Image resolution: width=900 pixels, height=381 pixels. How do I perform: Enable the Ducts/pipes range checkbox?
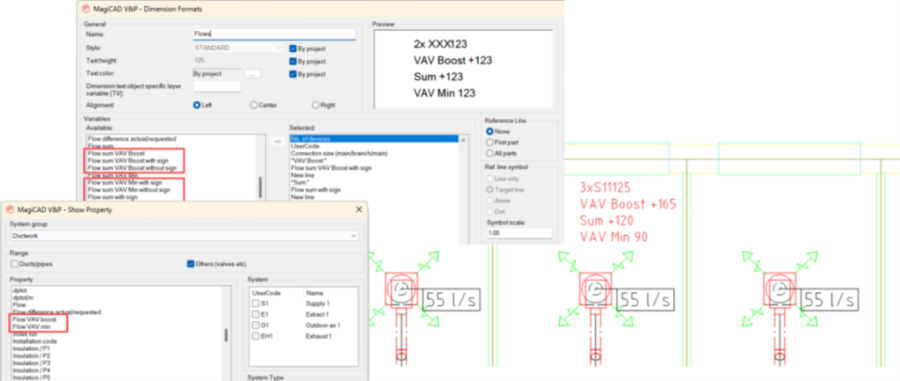tap(15, 264)
